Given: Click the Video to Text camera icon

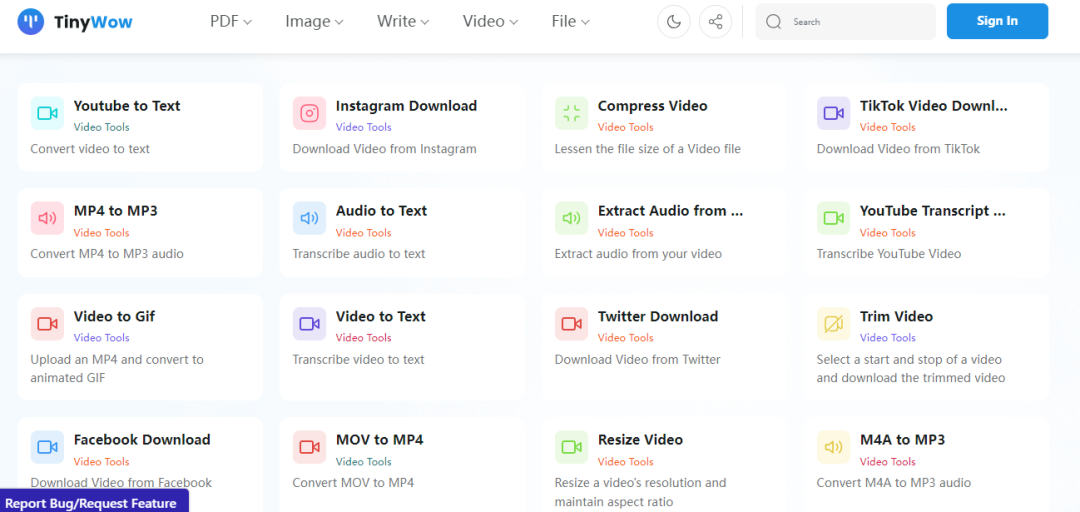Looking at the screenshot, I should pos(309,324).
